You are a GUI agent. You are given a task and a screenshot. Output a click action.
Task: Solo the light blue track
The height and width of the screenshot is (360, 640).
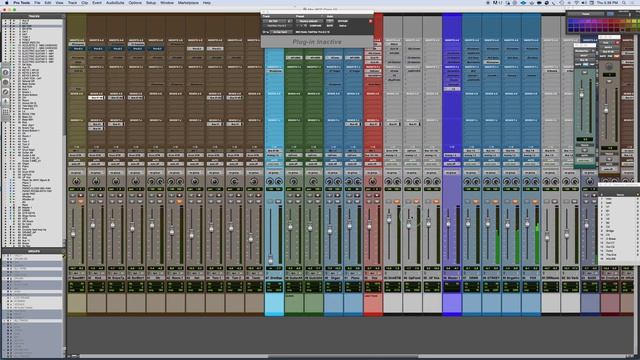(270, 201)
